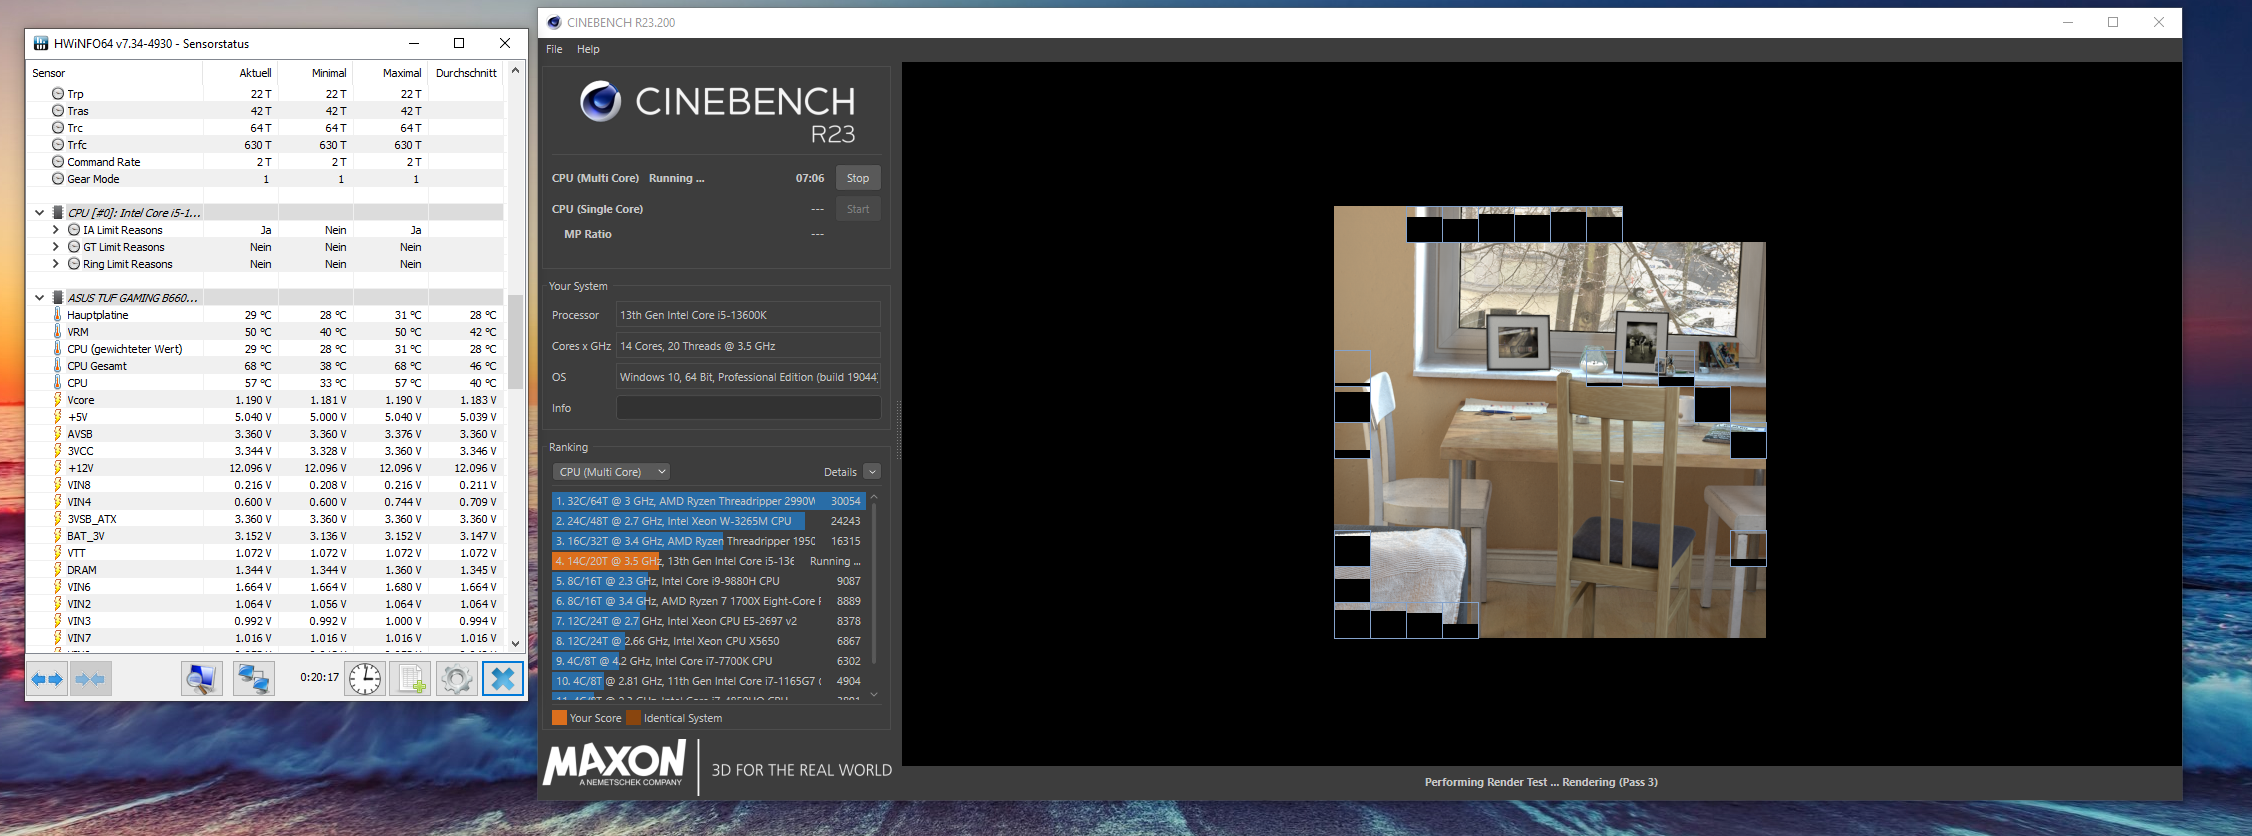Click the Vcore Aktuell value 1.190 V
This screenshot has width=2252, height=836.
pyautogui.click(x=253, y=400)
